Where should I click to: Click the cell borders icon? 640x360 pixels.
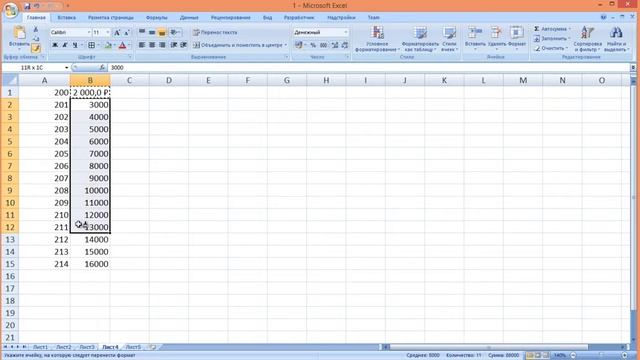tap(91, 45)
